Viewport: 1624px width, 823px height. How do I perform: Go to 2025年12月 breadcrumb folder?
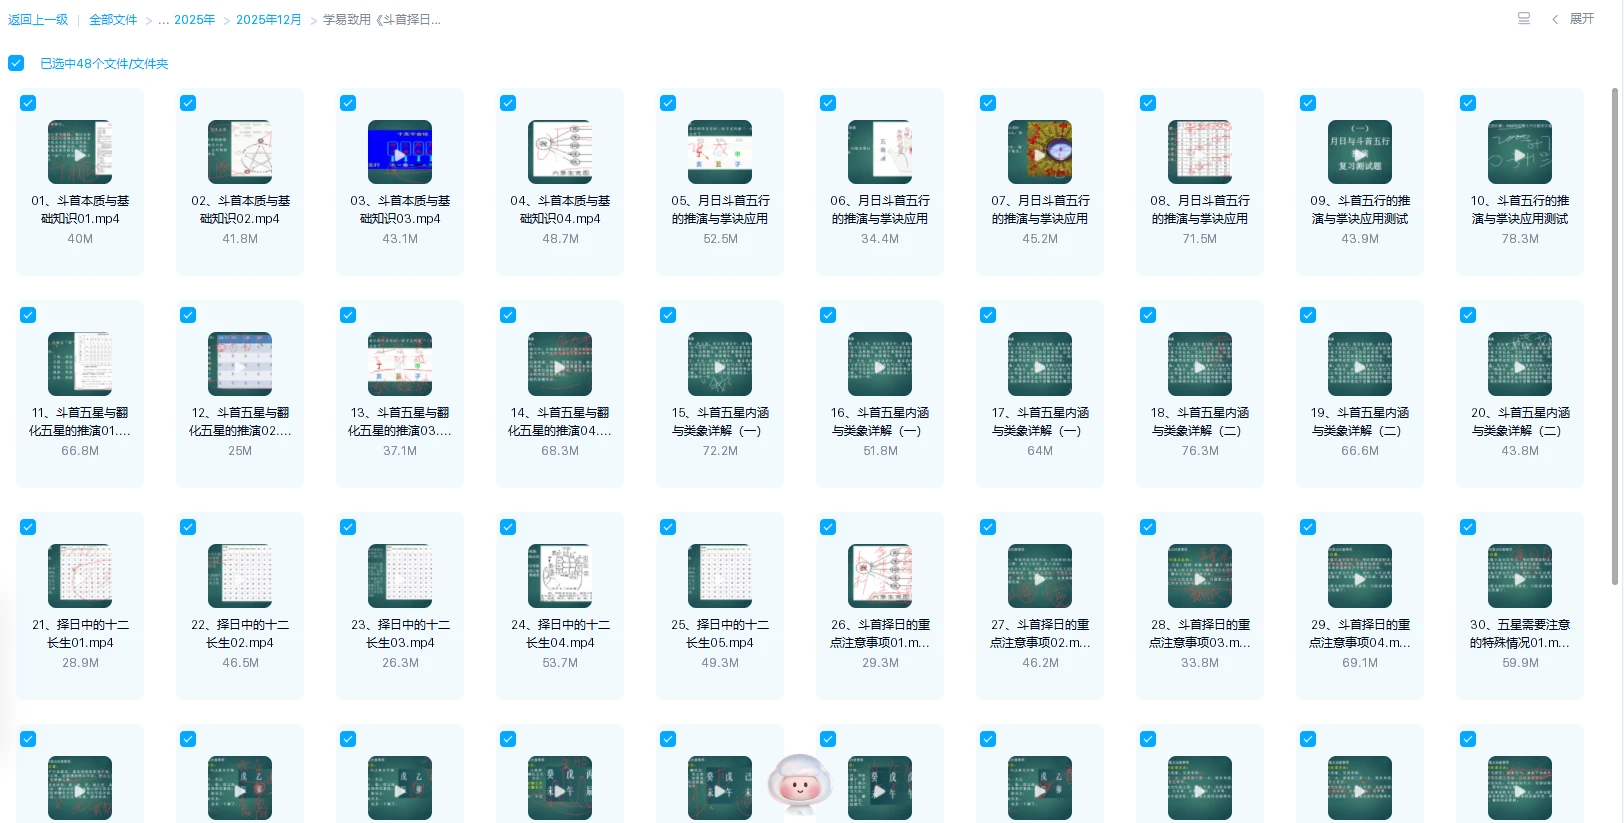tap(268, 20)
